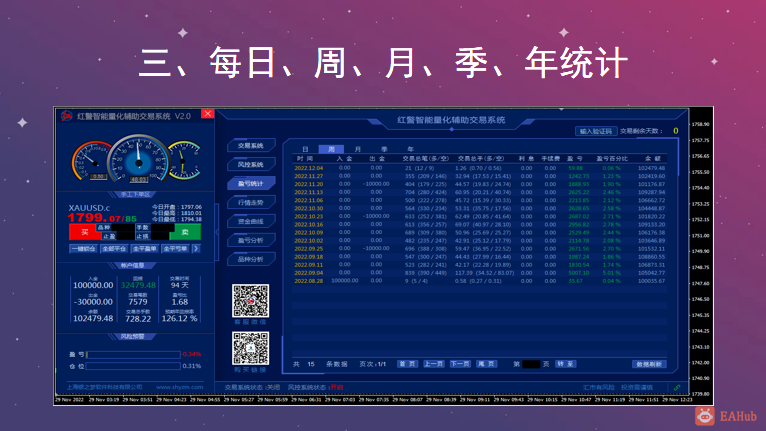Viewport: 766px width, 431px height.
Task: Collapse the side panel with left arrow handle
Action: pos(216,232)
